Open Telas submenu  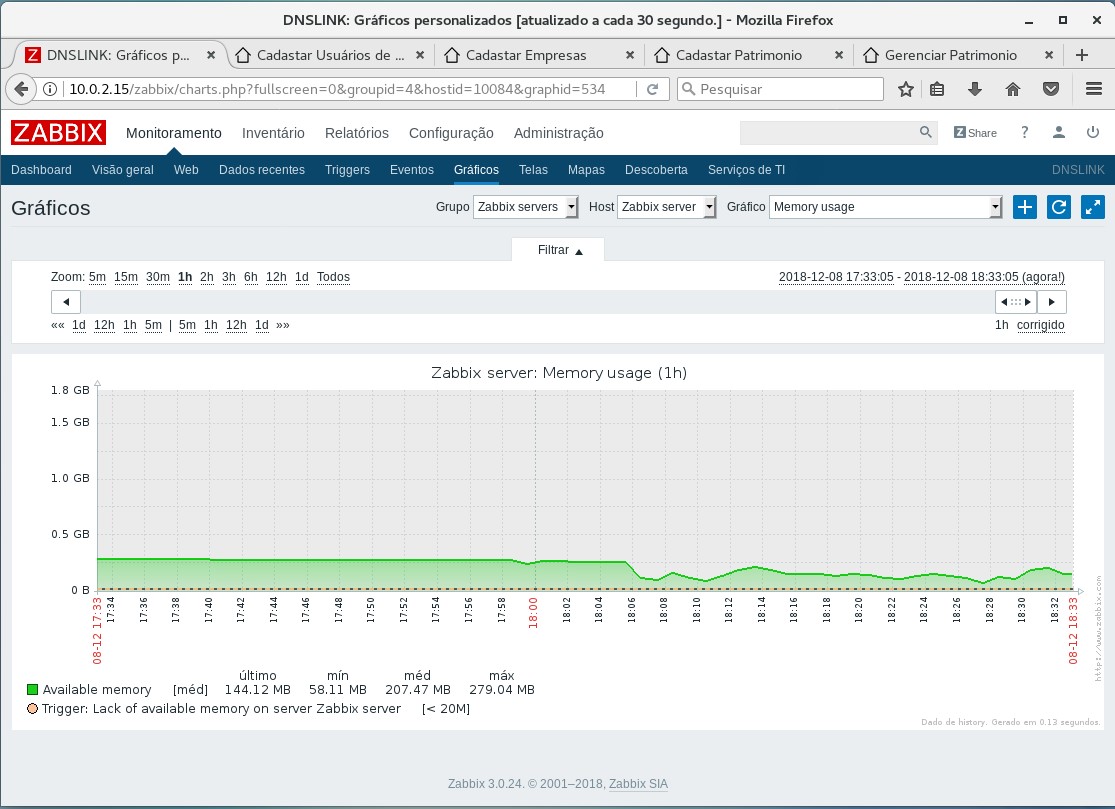coord(533,170)
